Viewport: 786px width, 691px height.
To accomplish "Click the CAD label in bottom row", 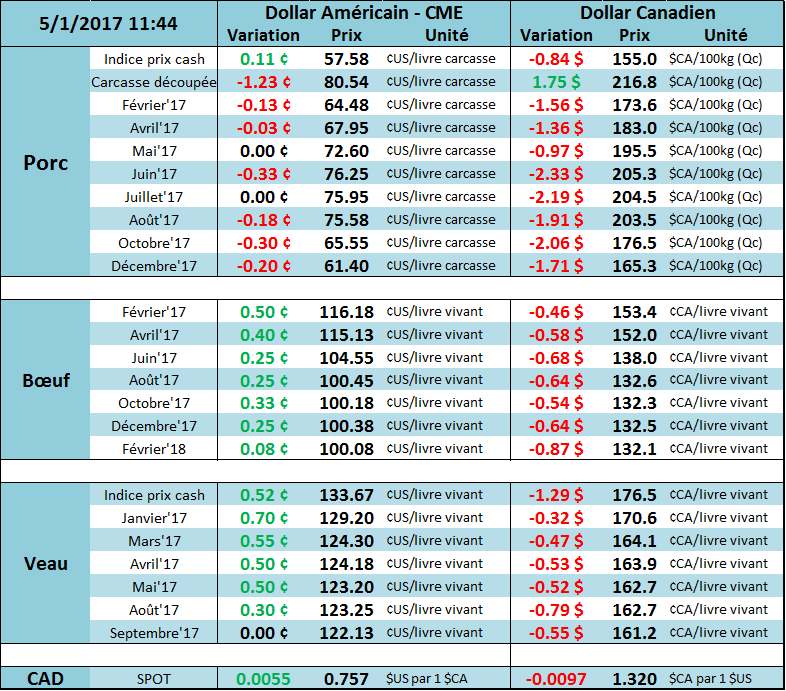I will tap(46, 679).
